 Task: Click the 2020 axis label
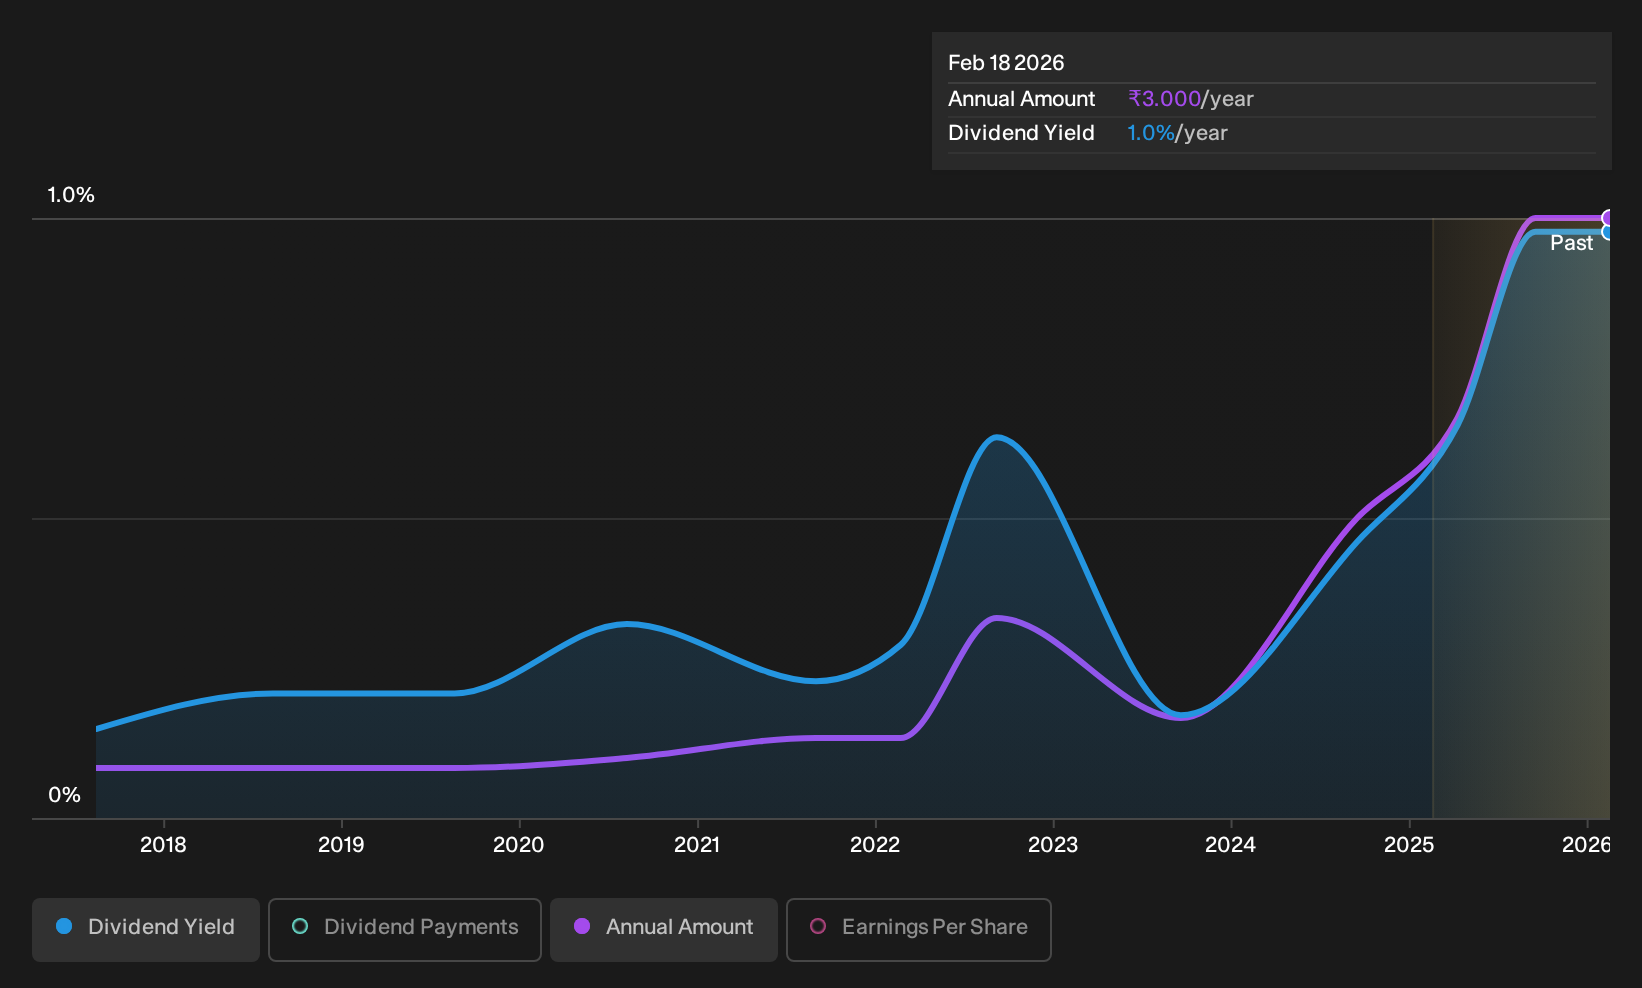coord(519,845)
